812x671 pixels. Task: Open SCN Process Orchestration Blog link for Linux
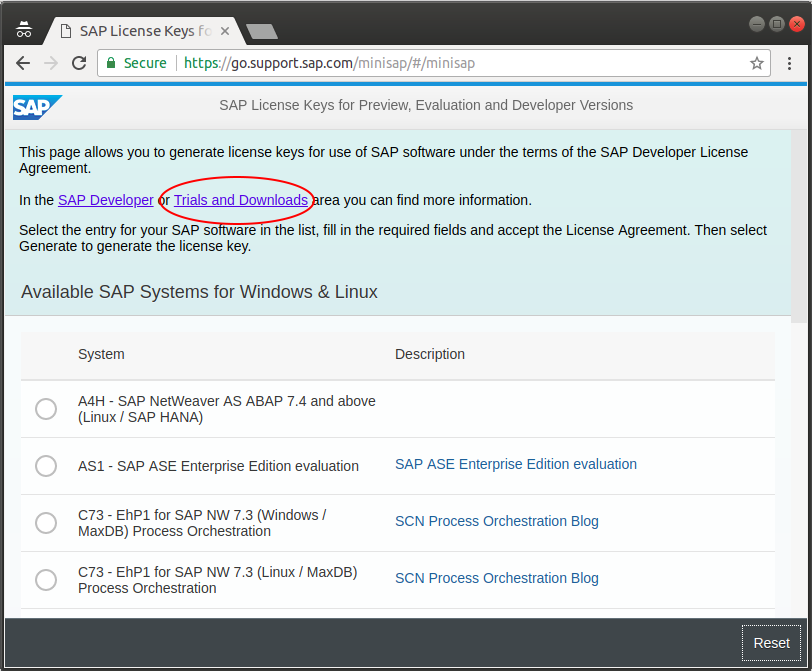(x=497, y=578)
